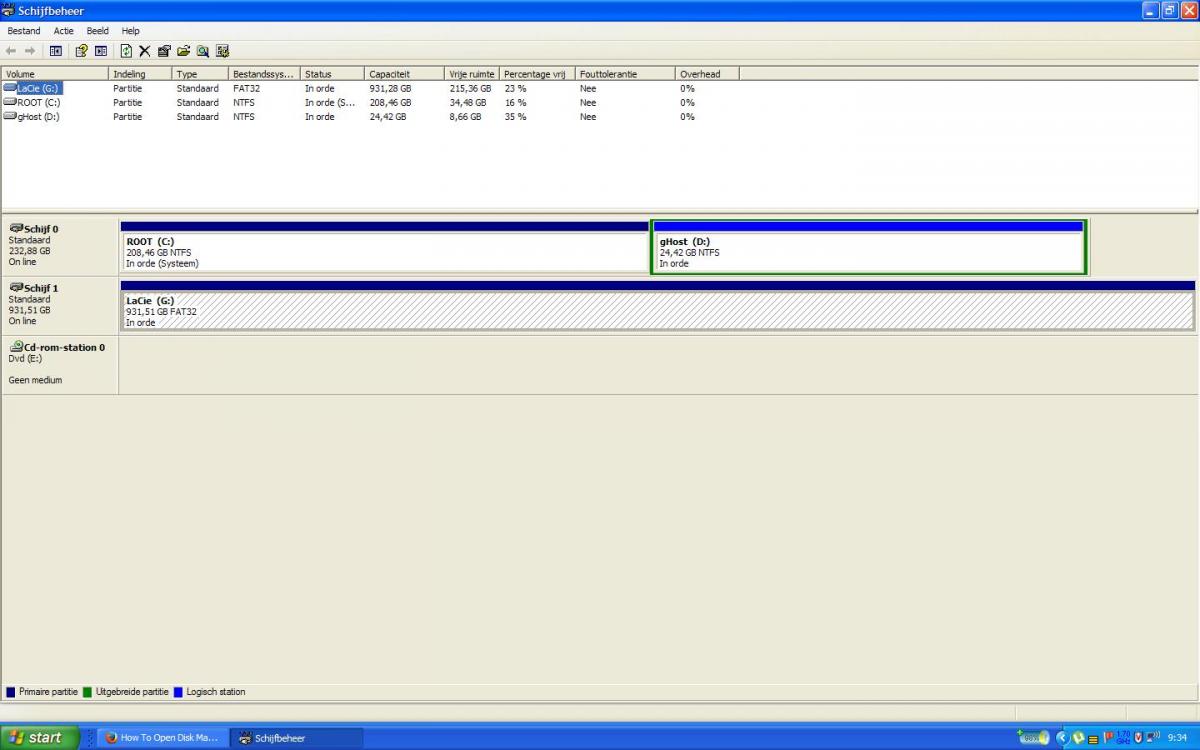Click the wireless network tray icon

click(x=1152, y=737)
